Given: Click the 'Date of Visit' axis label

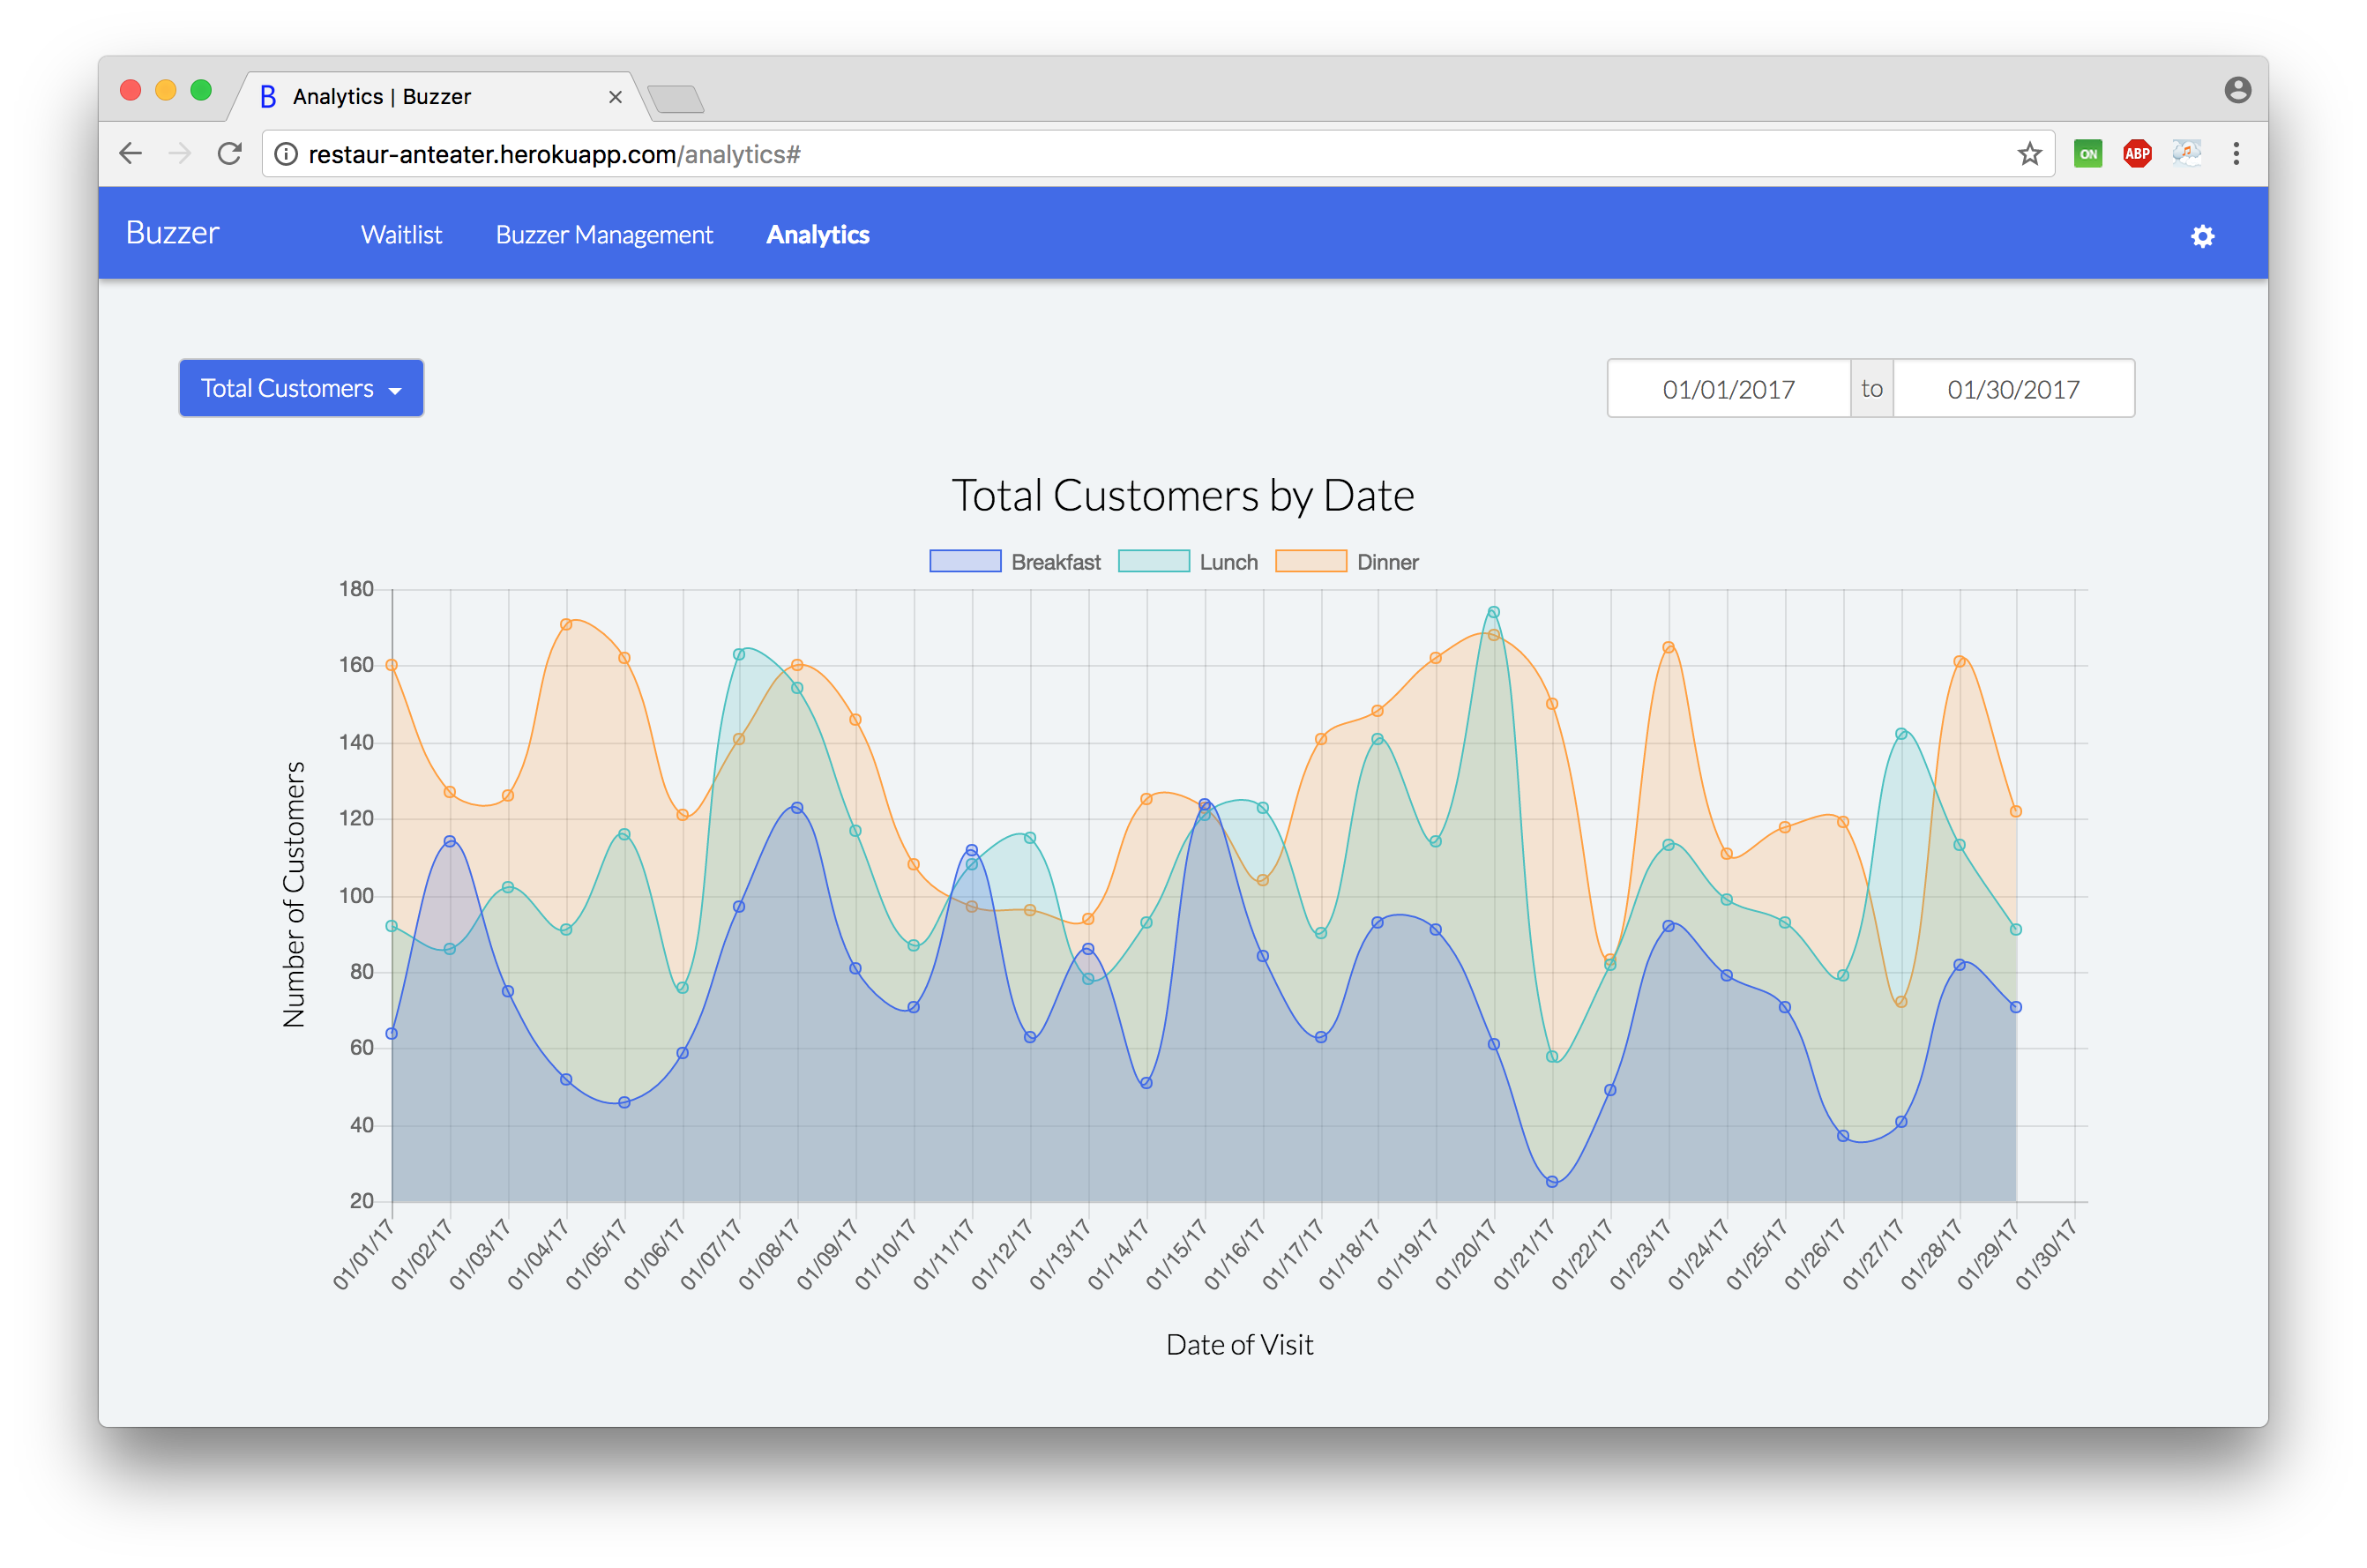Looking at the screenshot, I should click(x=1239, y=1345).
